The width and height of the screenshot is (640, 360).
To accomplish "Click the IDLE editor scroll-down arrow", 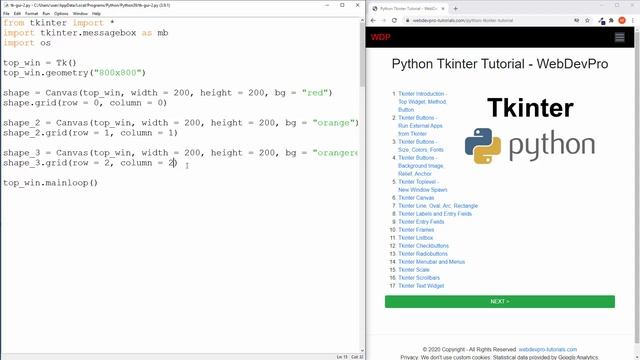I will pyautogui.click(x=362, y=350).
